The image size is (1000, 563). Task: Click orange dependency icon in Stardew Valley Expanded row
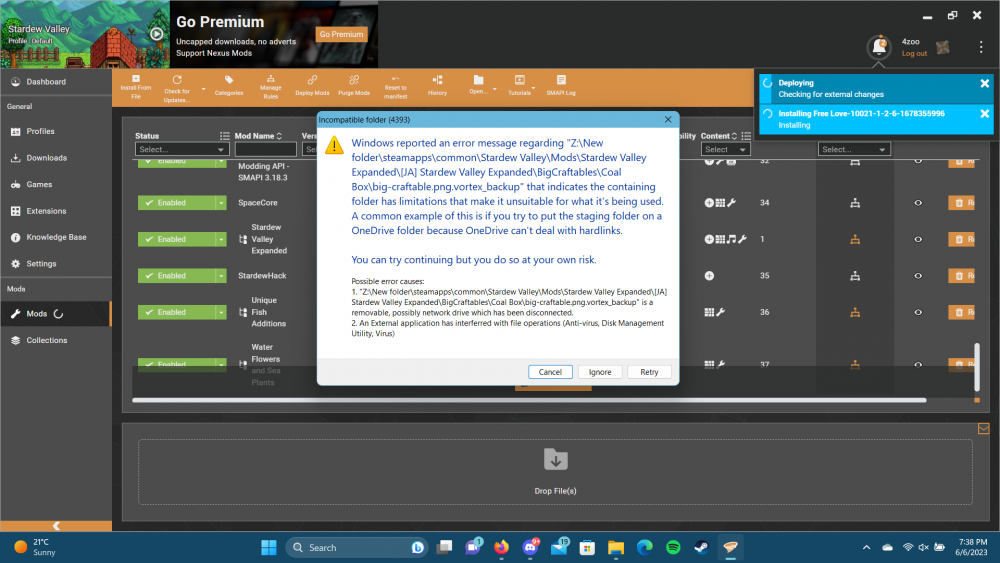[x=855, y=239]
